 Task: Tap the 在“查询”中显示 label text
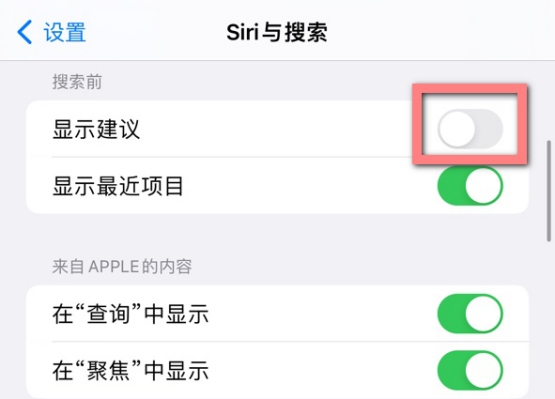click(131, 314)
